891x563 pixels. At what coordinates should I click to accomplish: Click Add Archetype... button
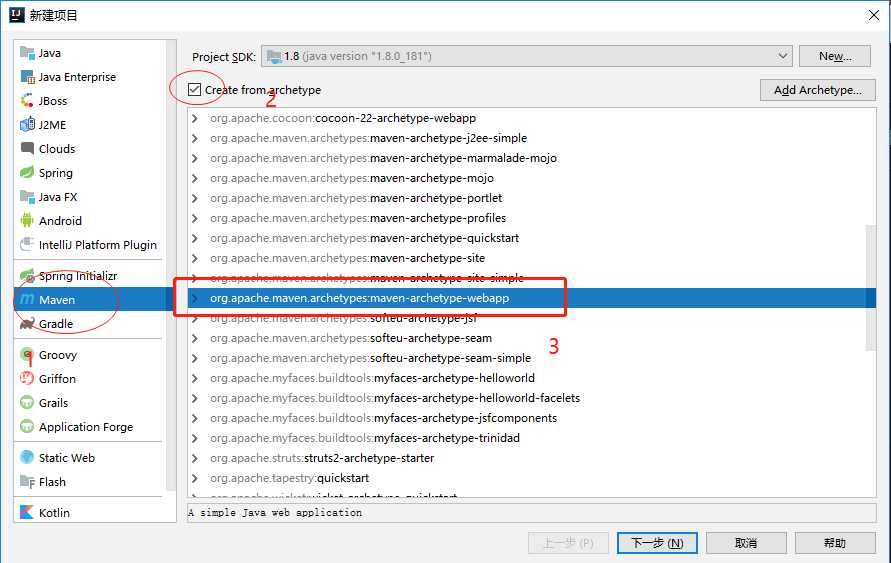tap(818, 90)
